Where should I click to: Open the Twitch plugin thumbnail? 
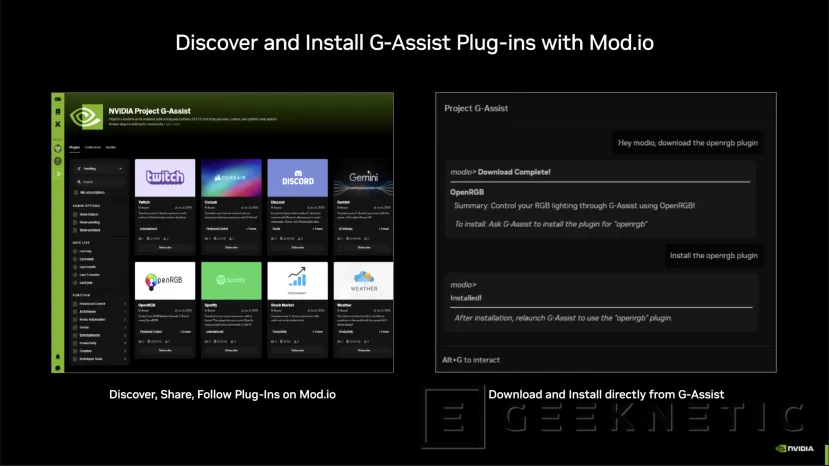click(165, 178)
